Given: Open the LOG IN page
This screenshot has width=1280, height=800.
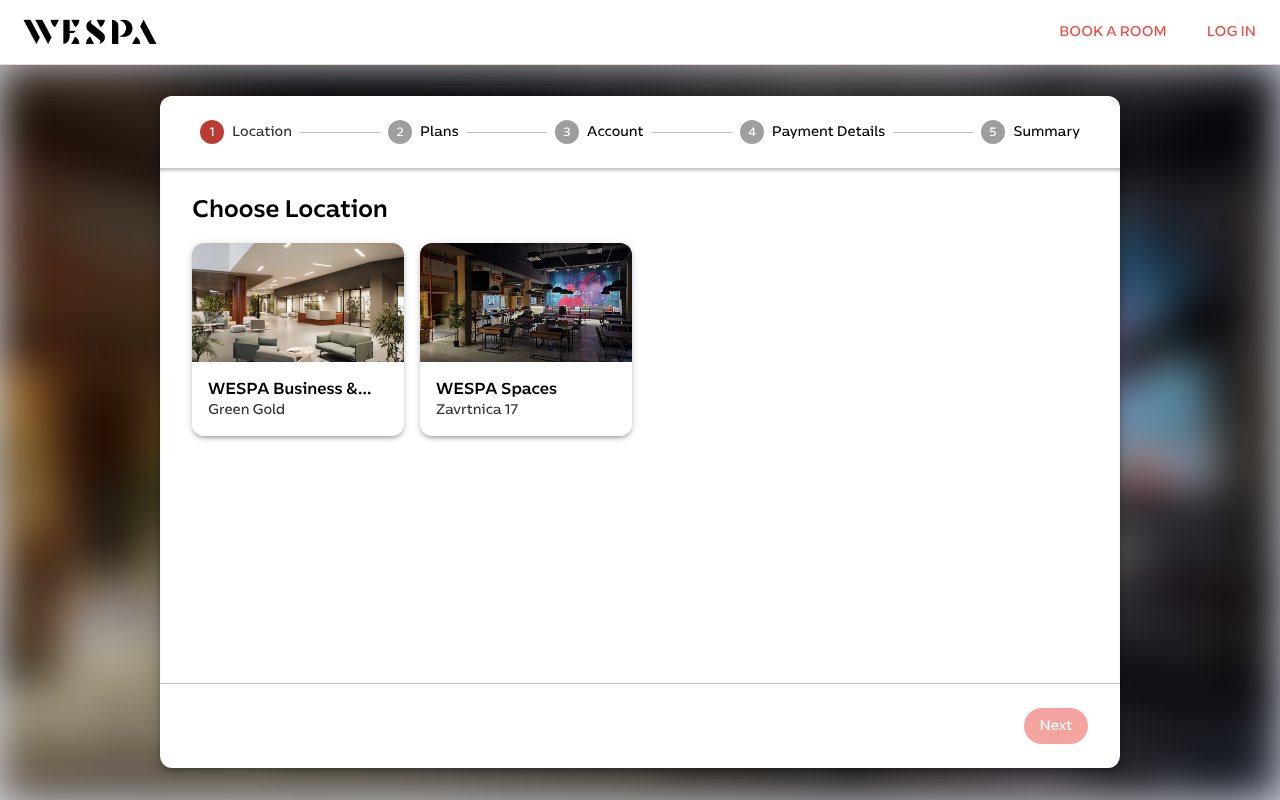Looking at the screenshot, I should click(1231, 31).
